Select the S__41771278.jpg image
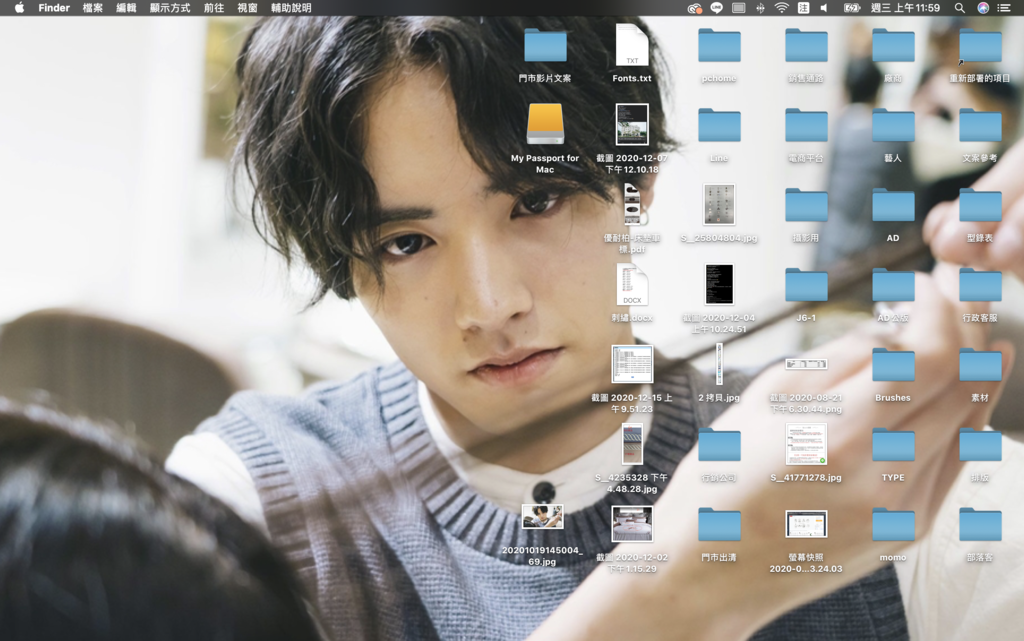 (x=806, y=444)
